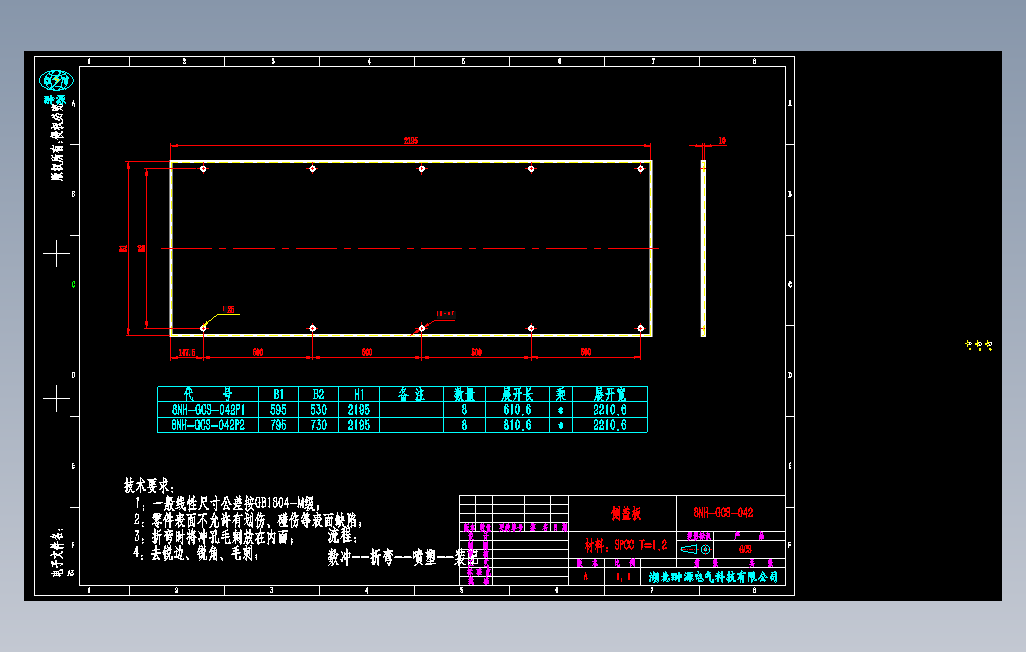Click the 流程 label text

pos(342,537)
